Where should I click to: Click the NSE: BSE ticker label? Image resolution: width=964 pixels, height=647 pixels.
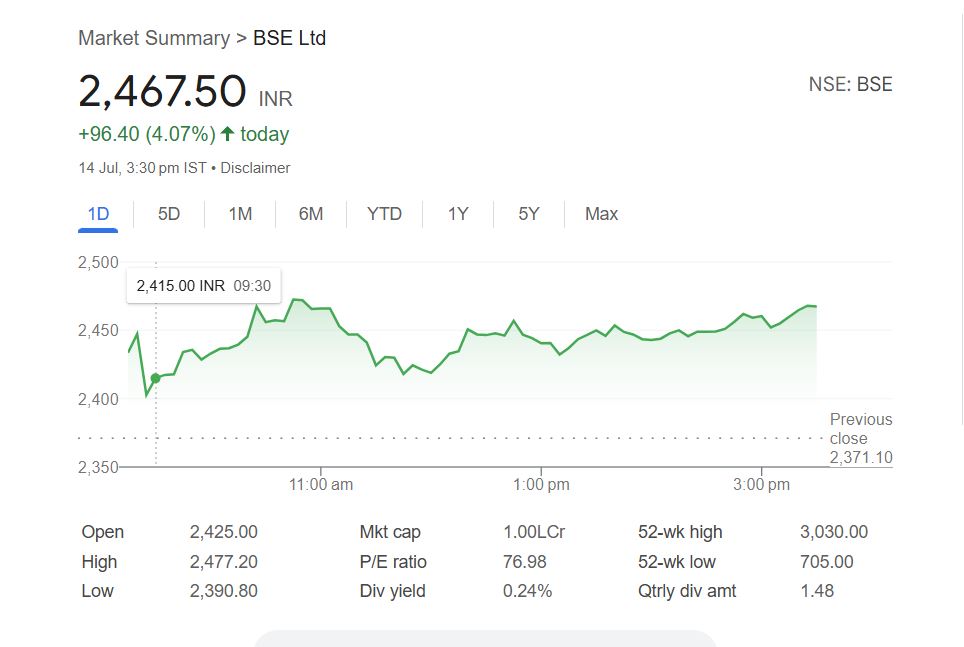click(850, 85)
